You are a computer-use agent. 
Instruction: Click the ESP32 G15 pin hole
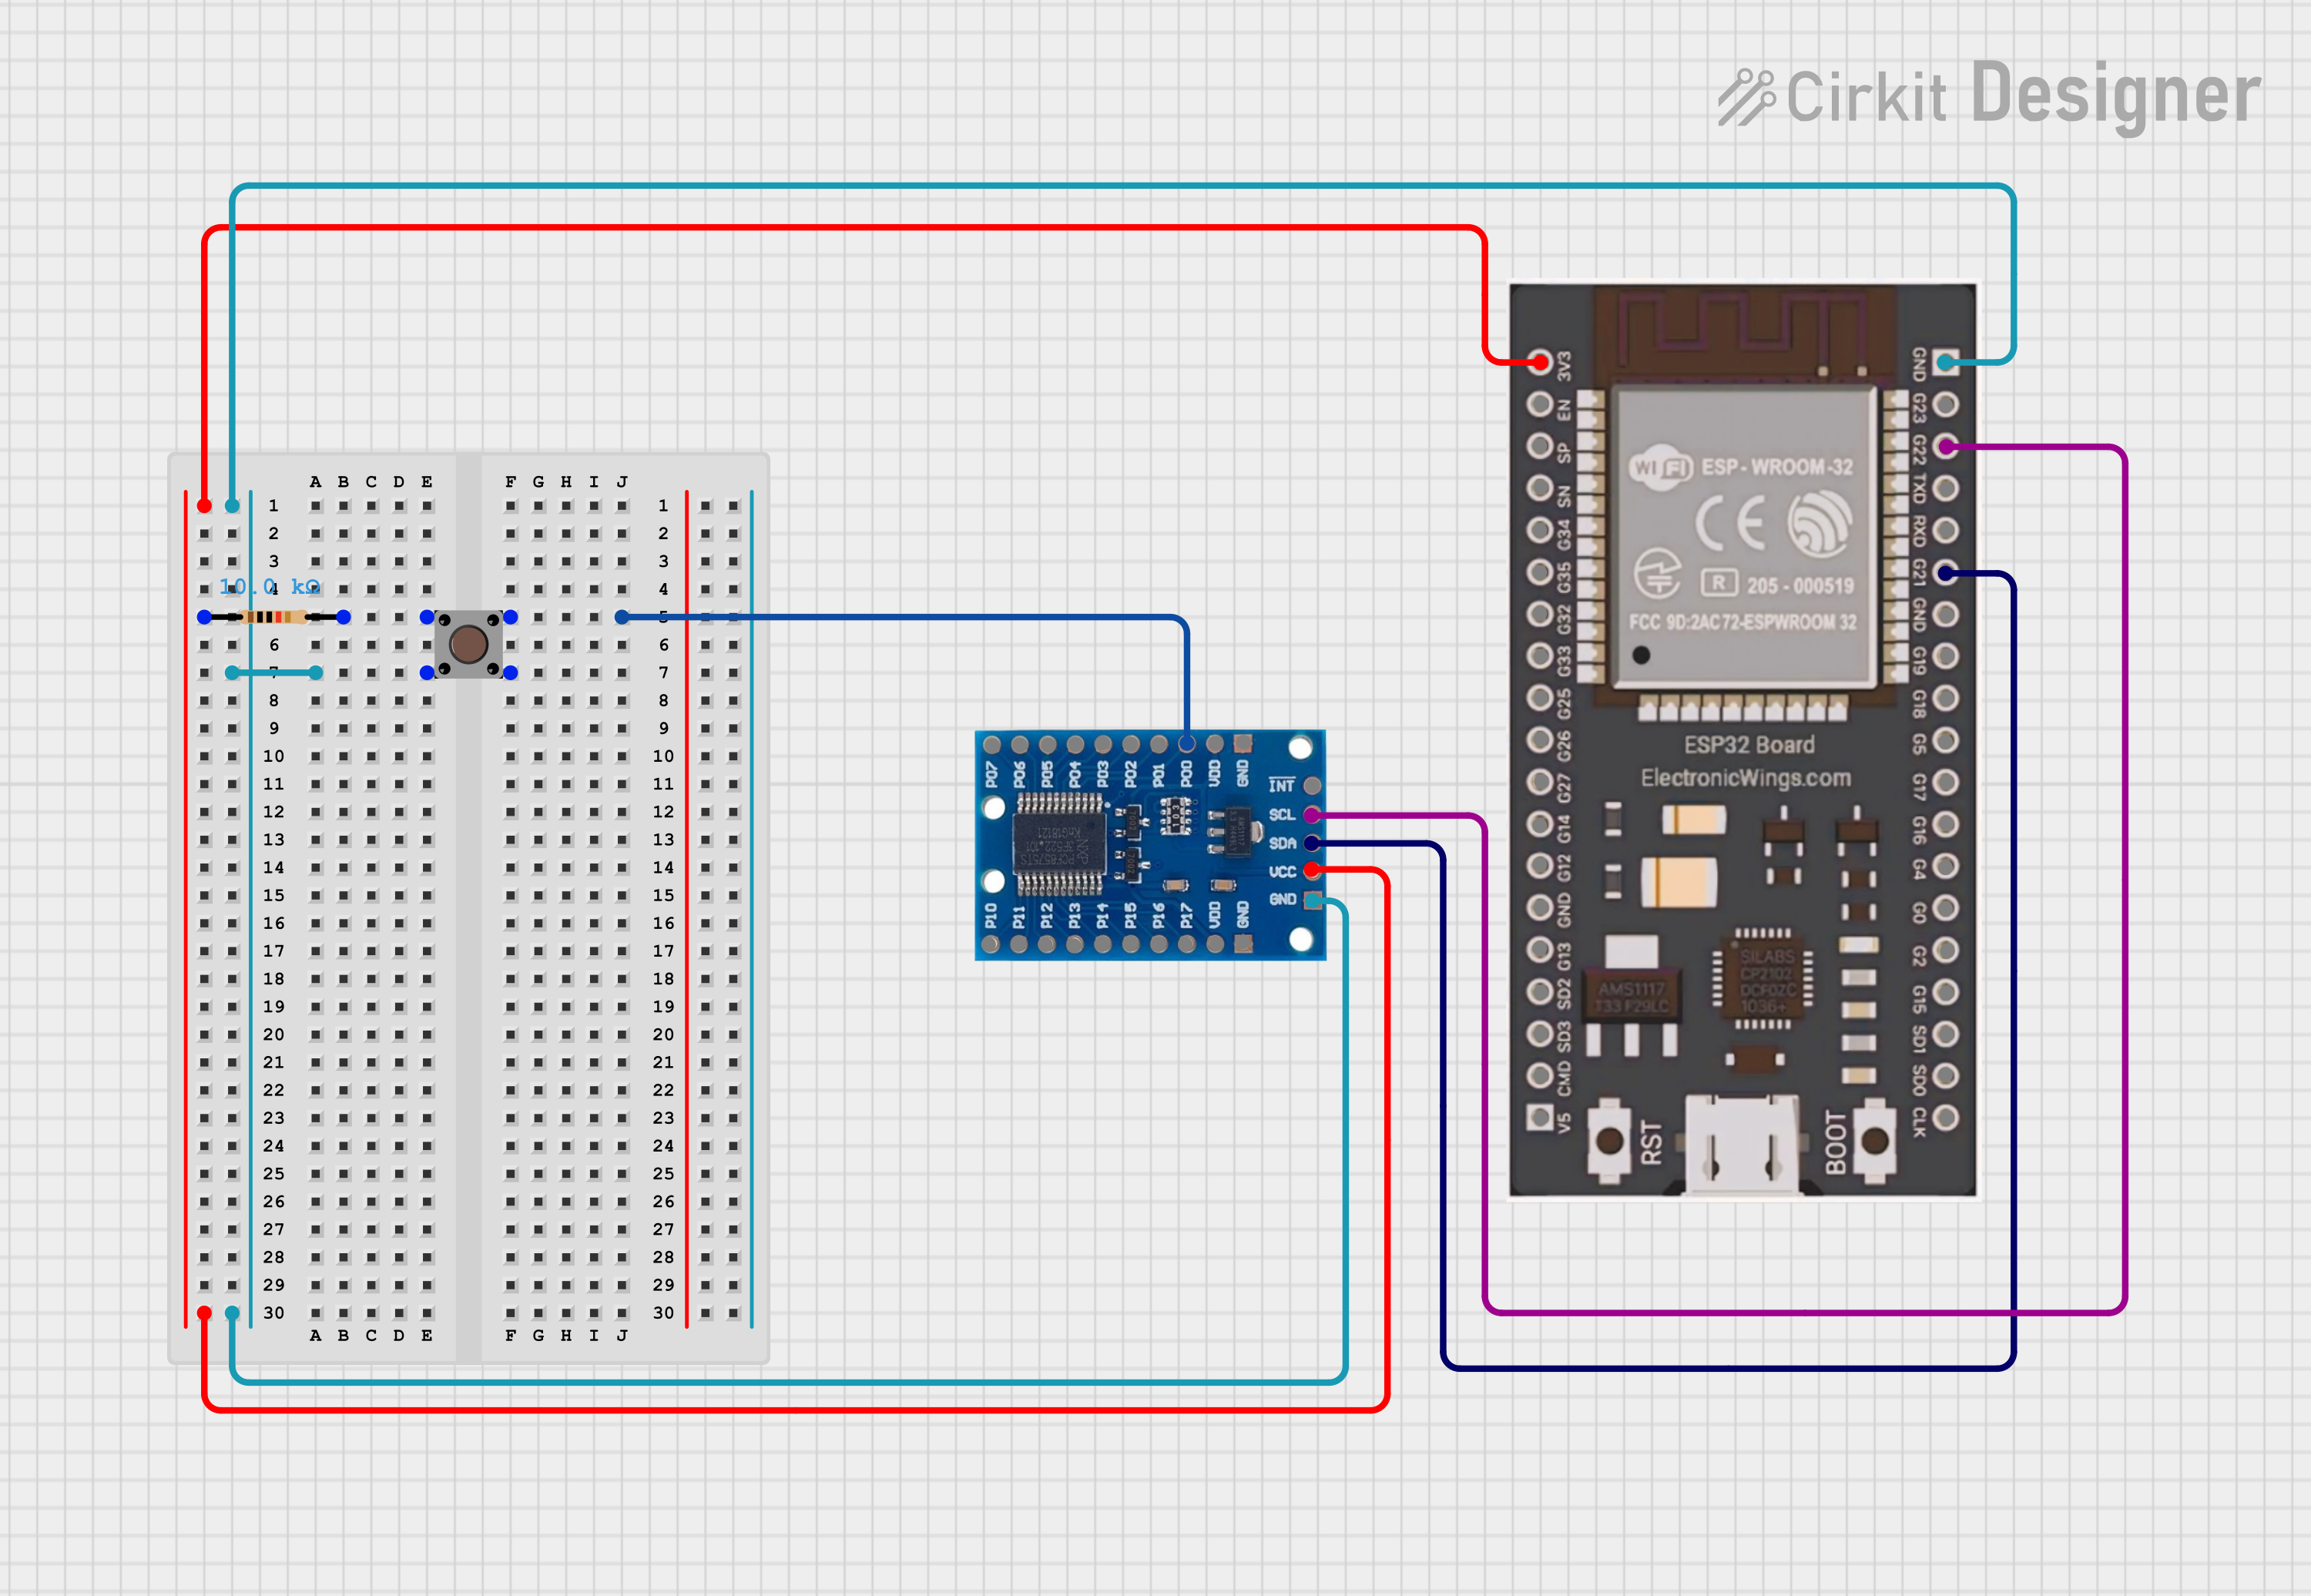pos(1946,992)
